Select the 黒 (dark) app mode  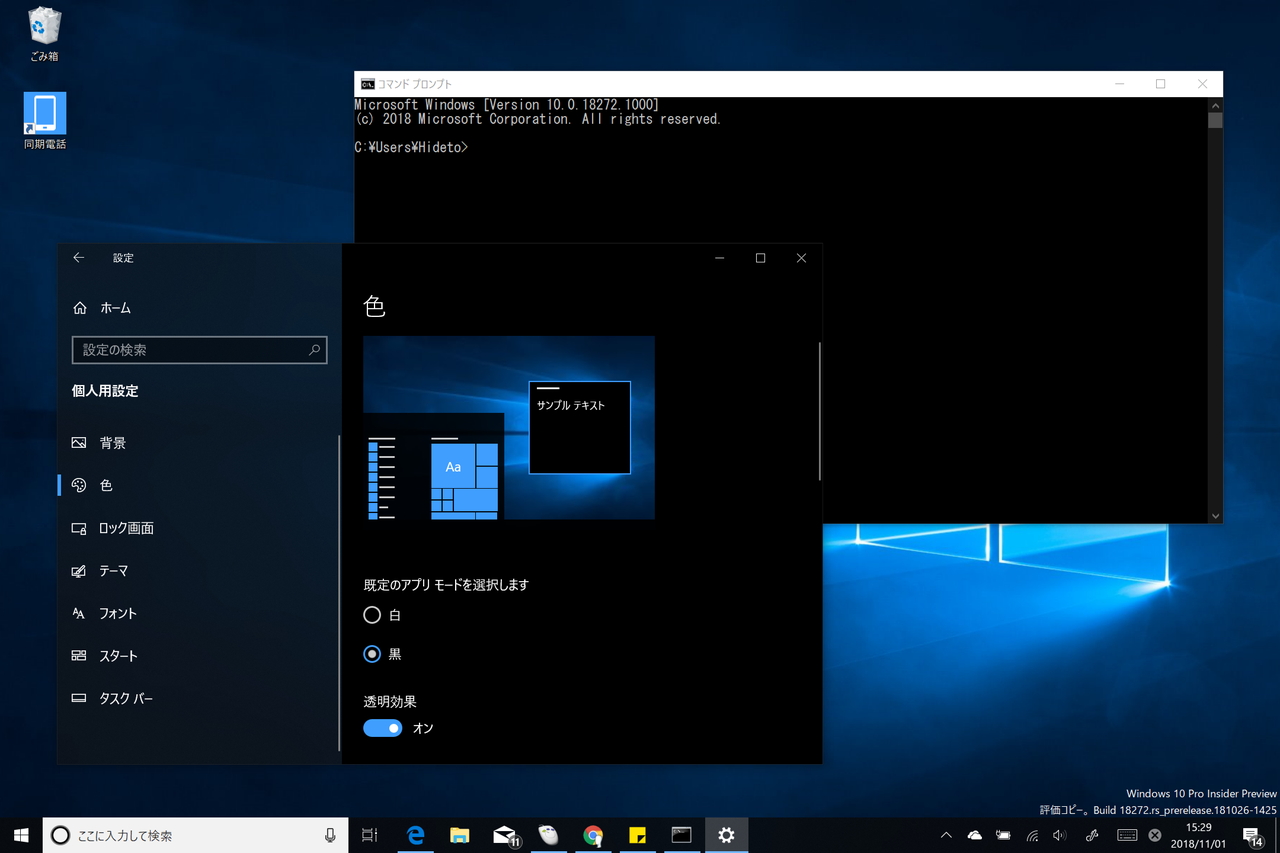tap(372, 654)
